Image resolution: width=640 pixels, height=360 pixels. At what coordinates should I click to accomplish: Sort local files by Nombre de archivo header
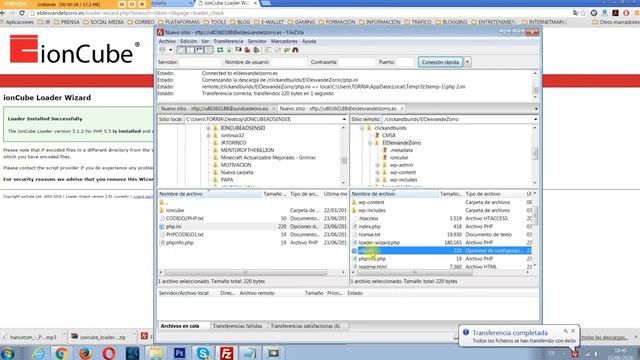pos(210,194)
